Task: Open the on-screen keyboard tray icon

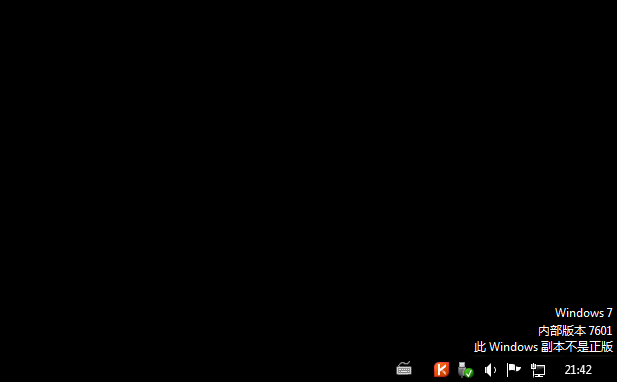Action: pos(404,369)
